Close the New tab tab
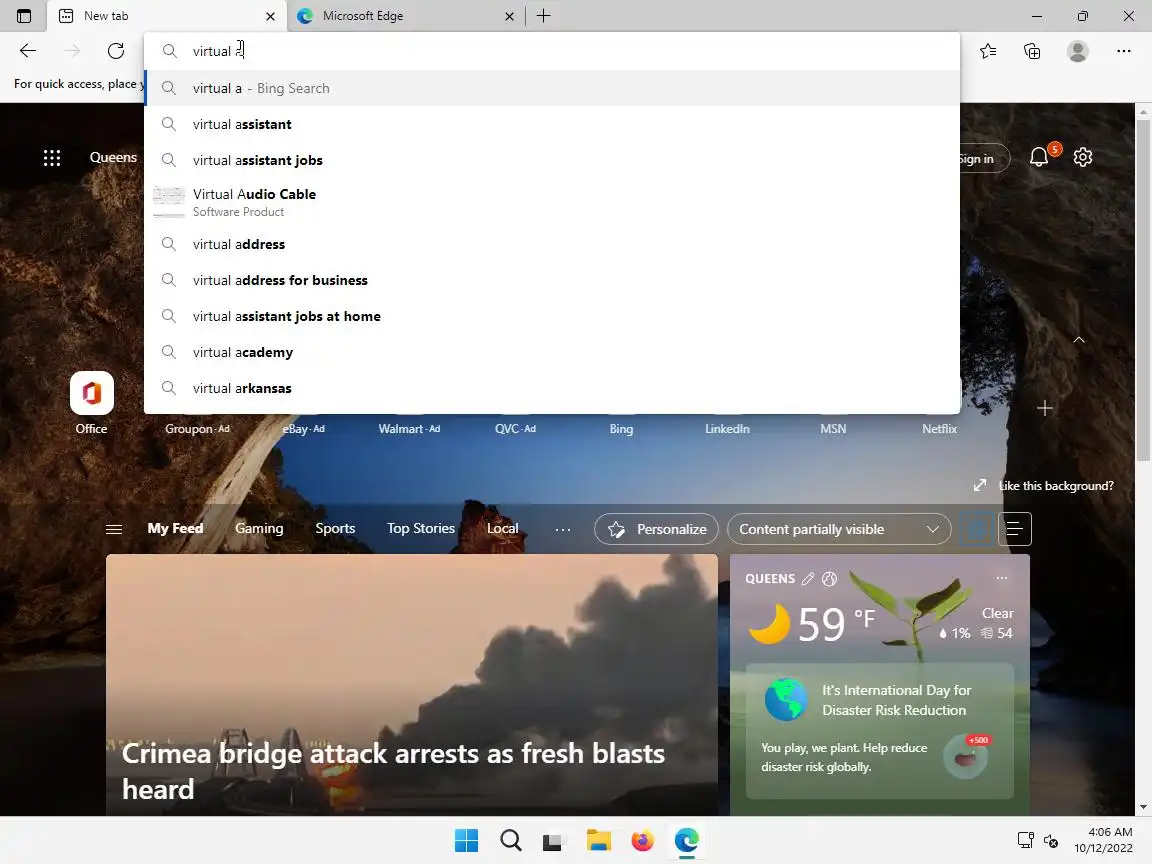Screen dimensions: 1152x864 coord(270,16)
